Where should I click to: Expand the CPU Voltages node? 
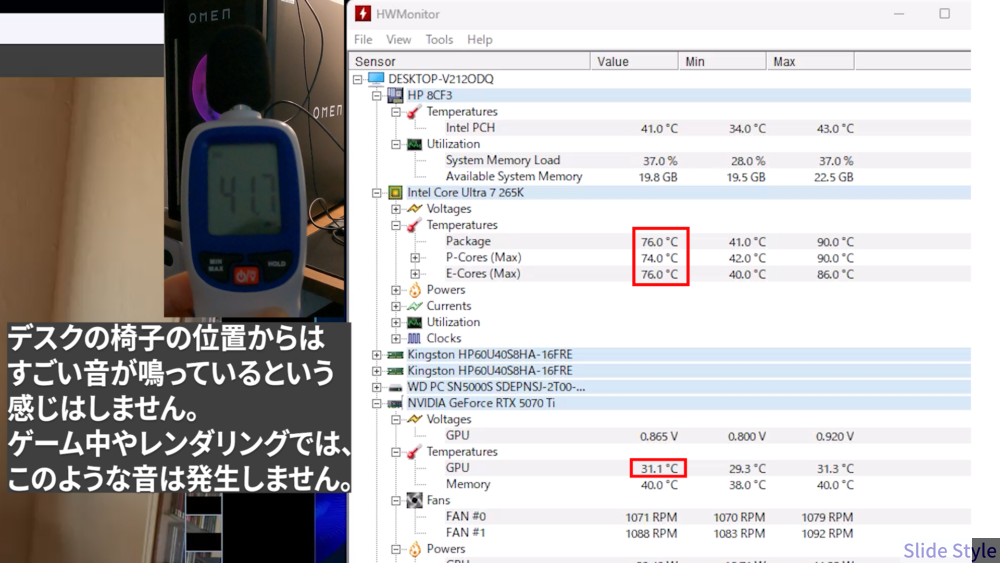(396, 209)
